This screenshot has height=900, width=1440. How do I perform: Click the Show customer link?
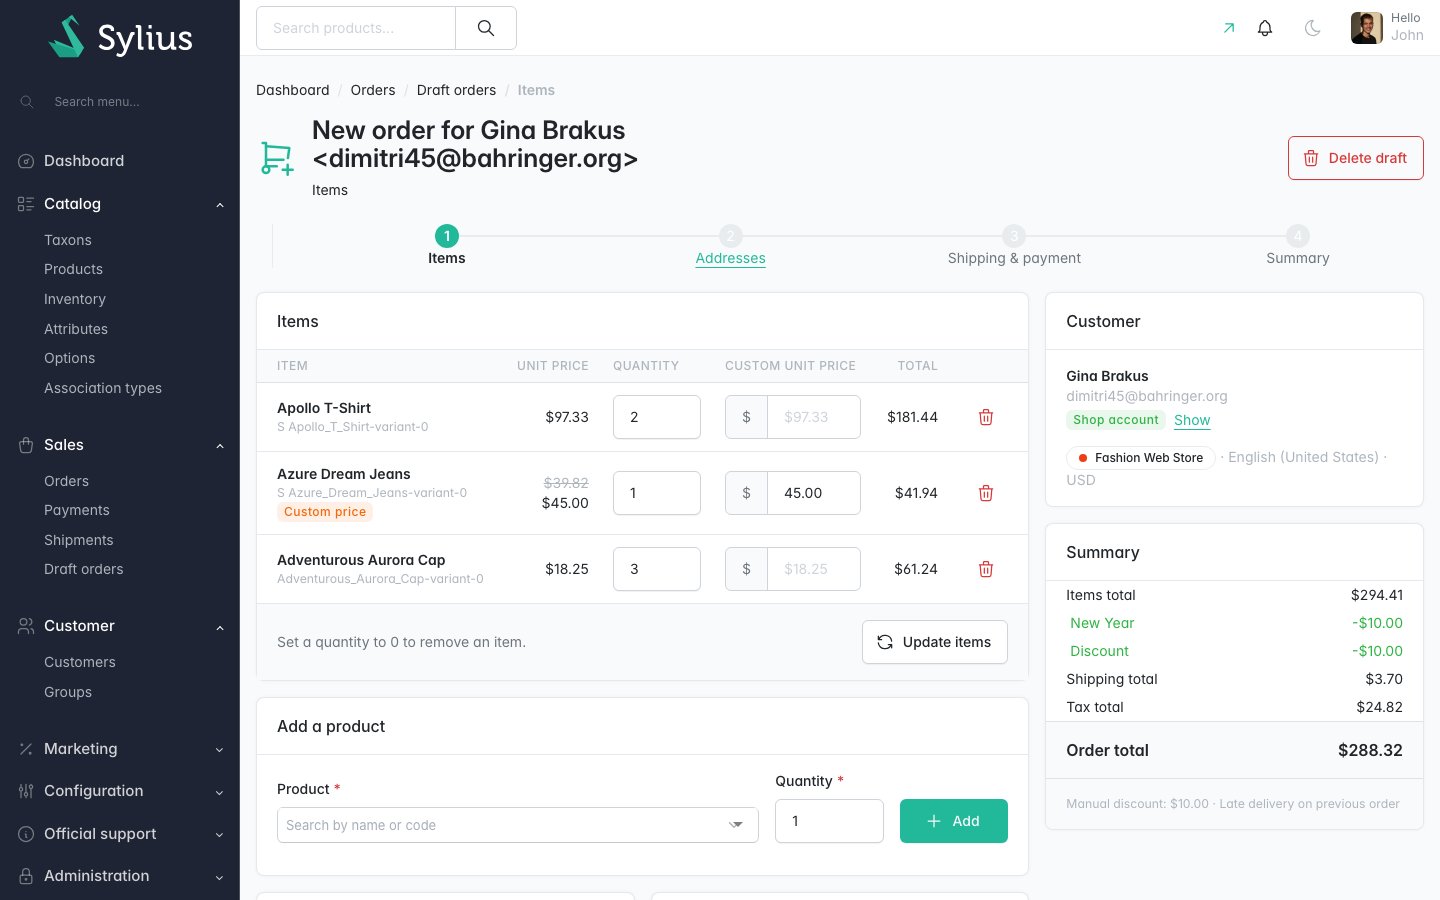pos(1192,420)
